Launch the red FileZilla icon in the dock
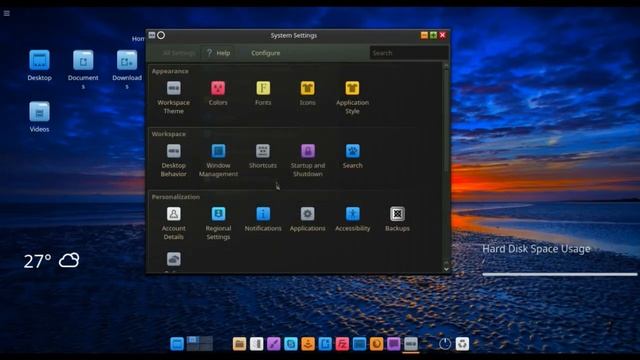 click(342, 344)
